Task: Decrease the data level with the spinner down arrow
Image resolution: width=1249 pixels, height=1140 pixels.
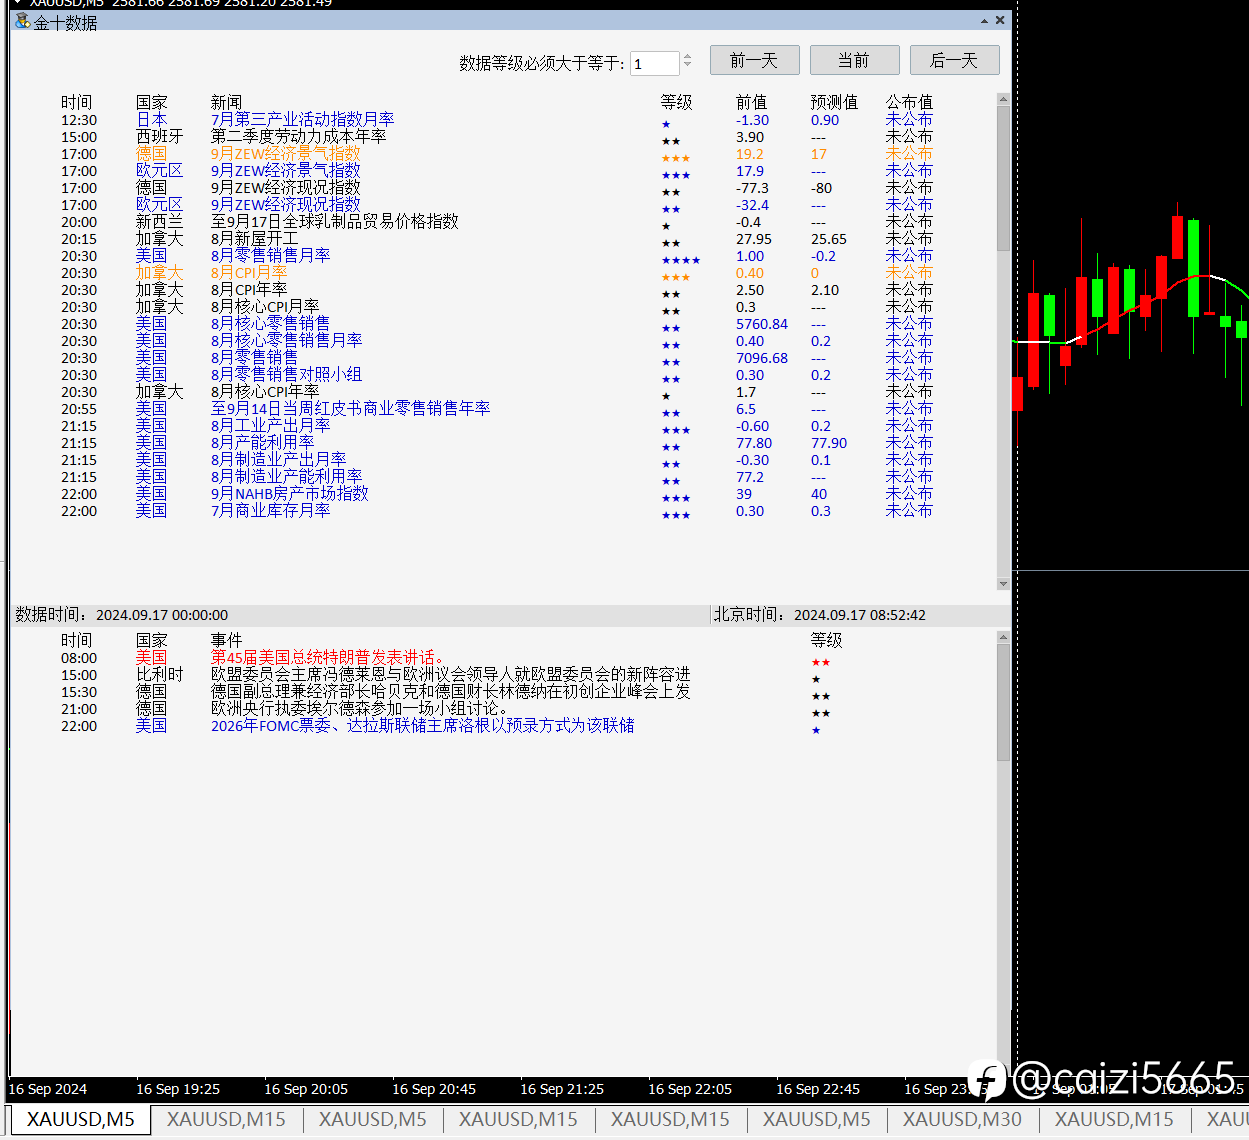Action: point(687,67)
